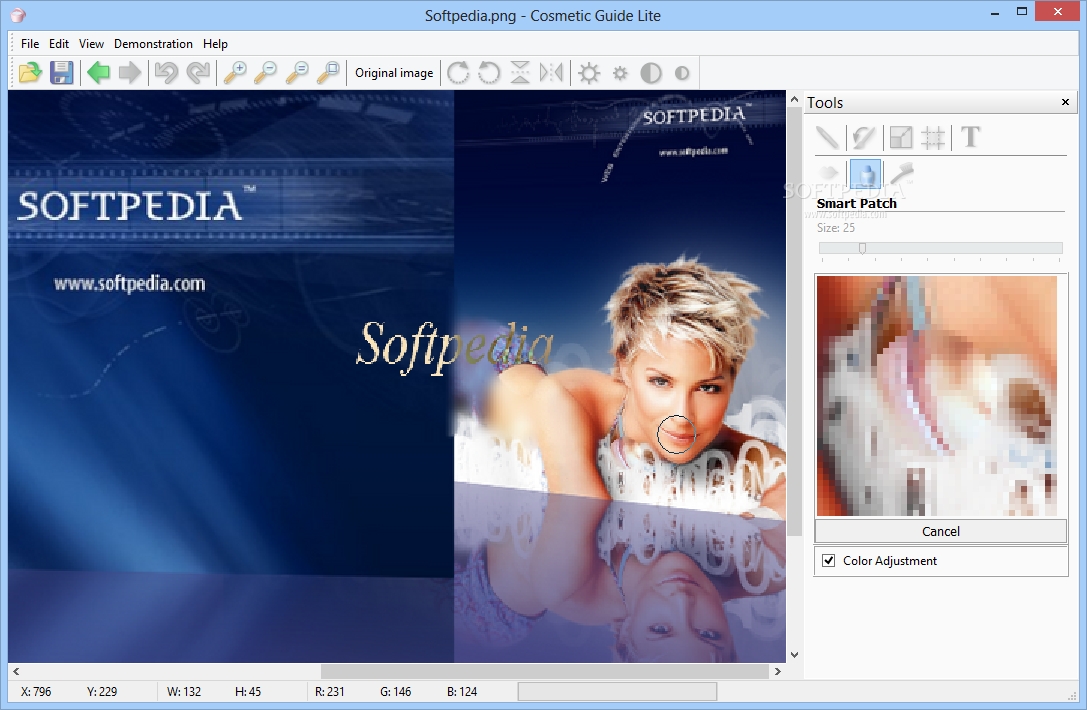Click the 'G: 146' status bar value

click(395, 691)
